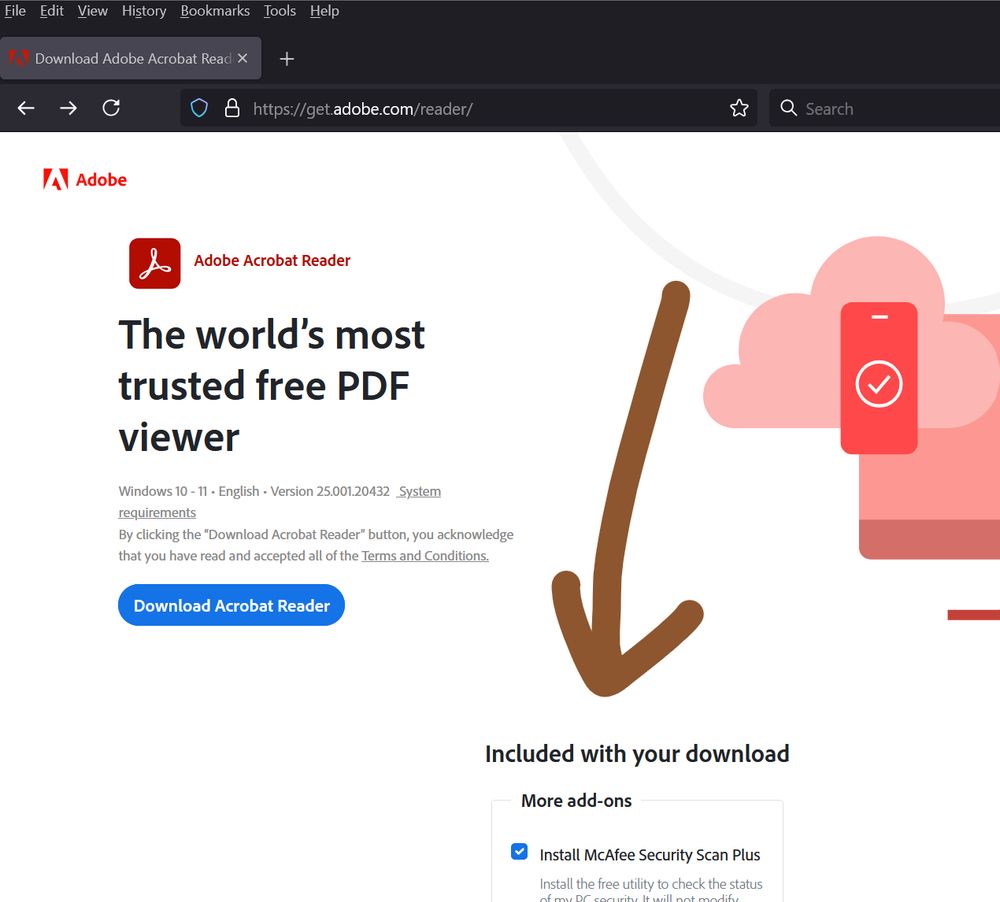1000x902 pixels.
Task: Go back to the previous page
Action: pos(26,108)
